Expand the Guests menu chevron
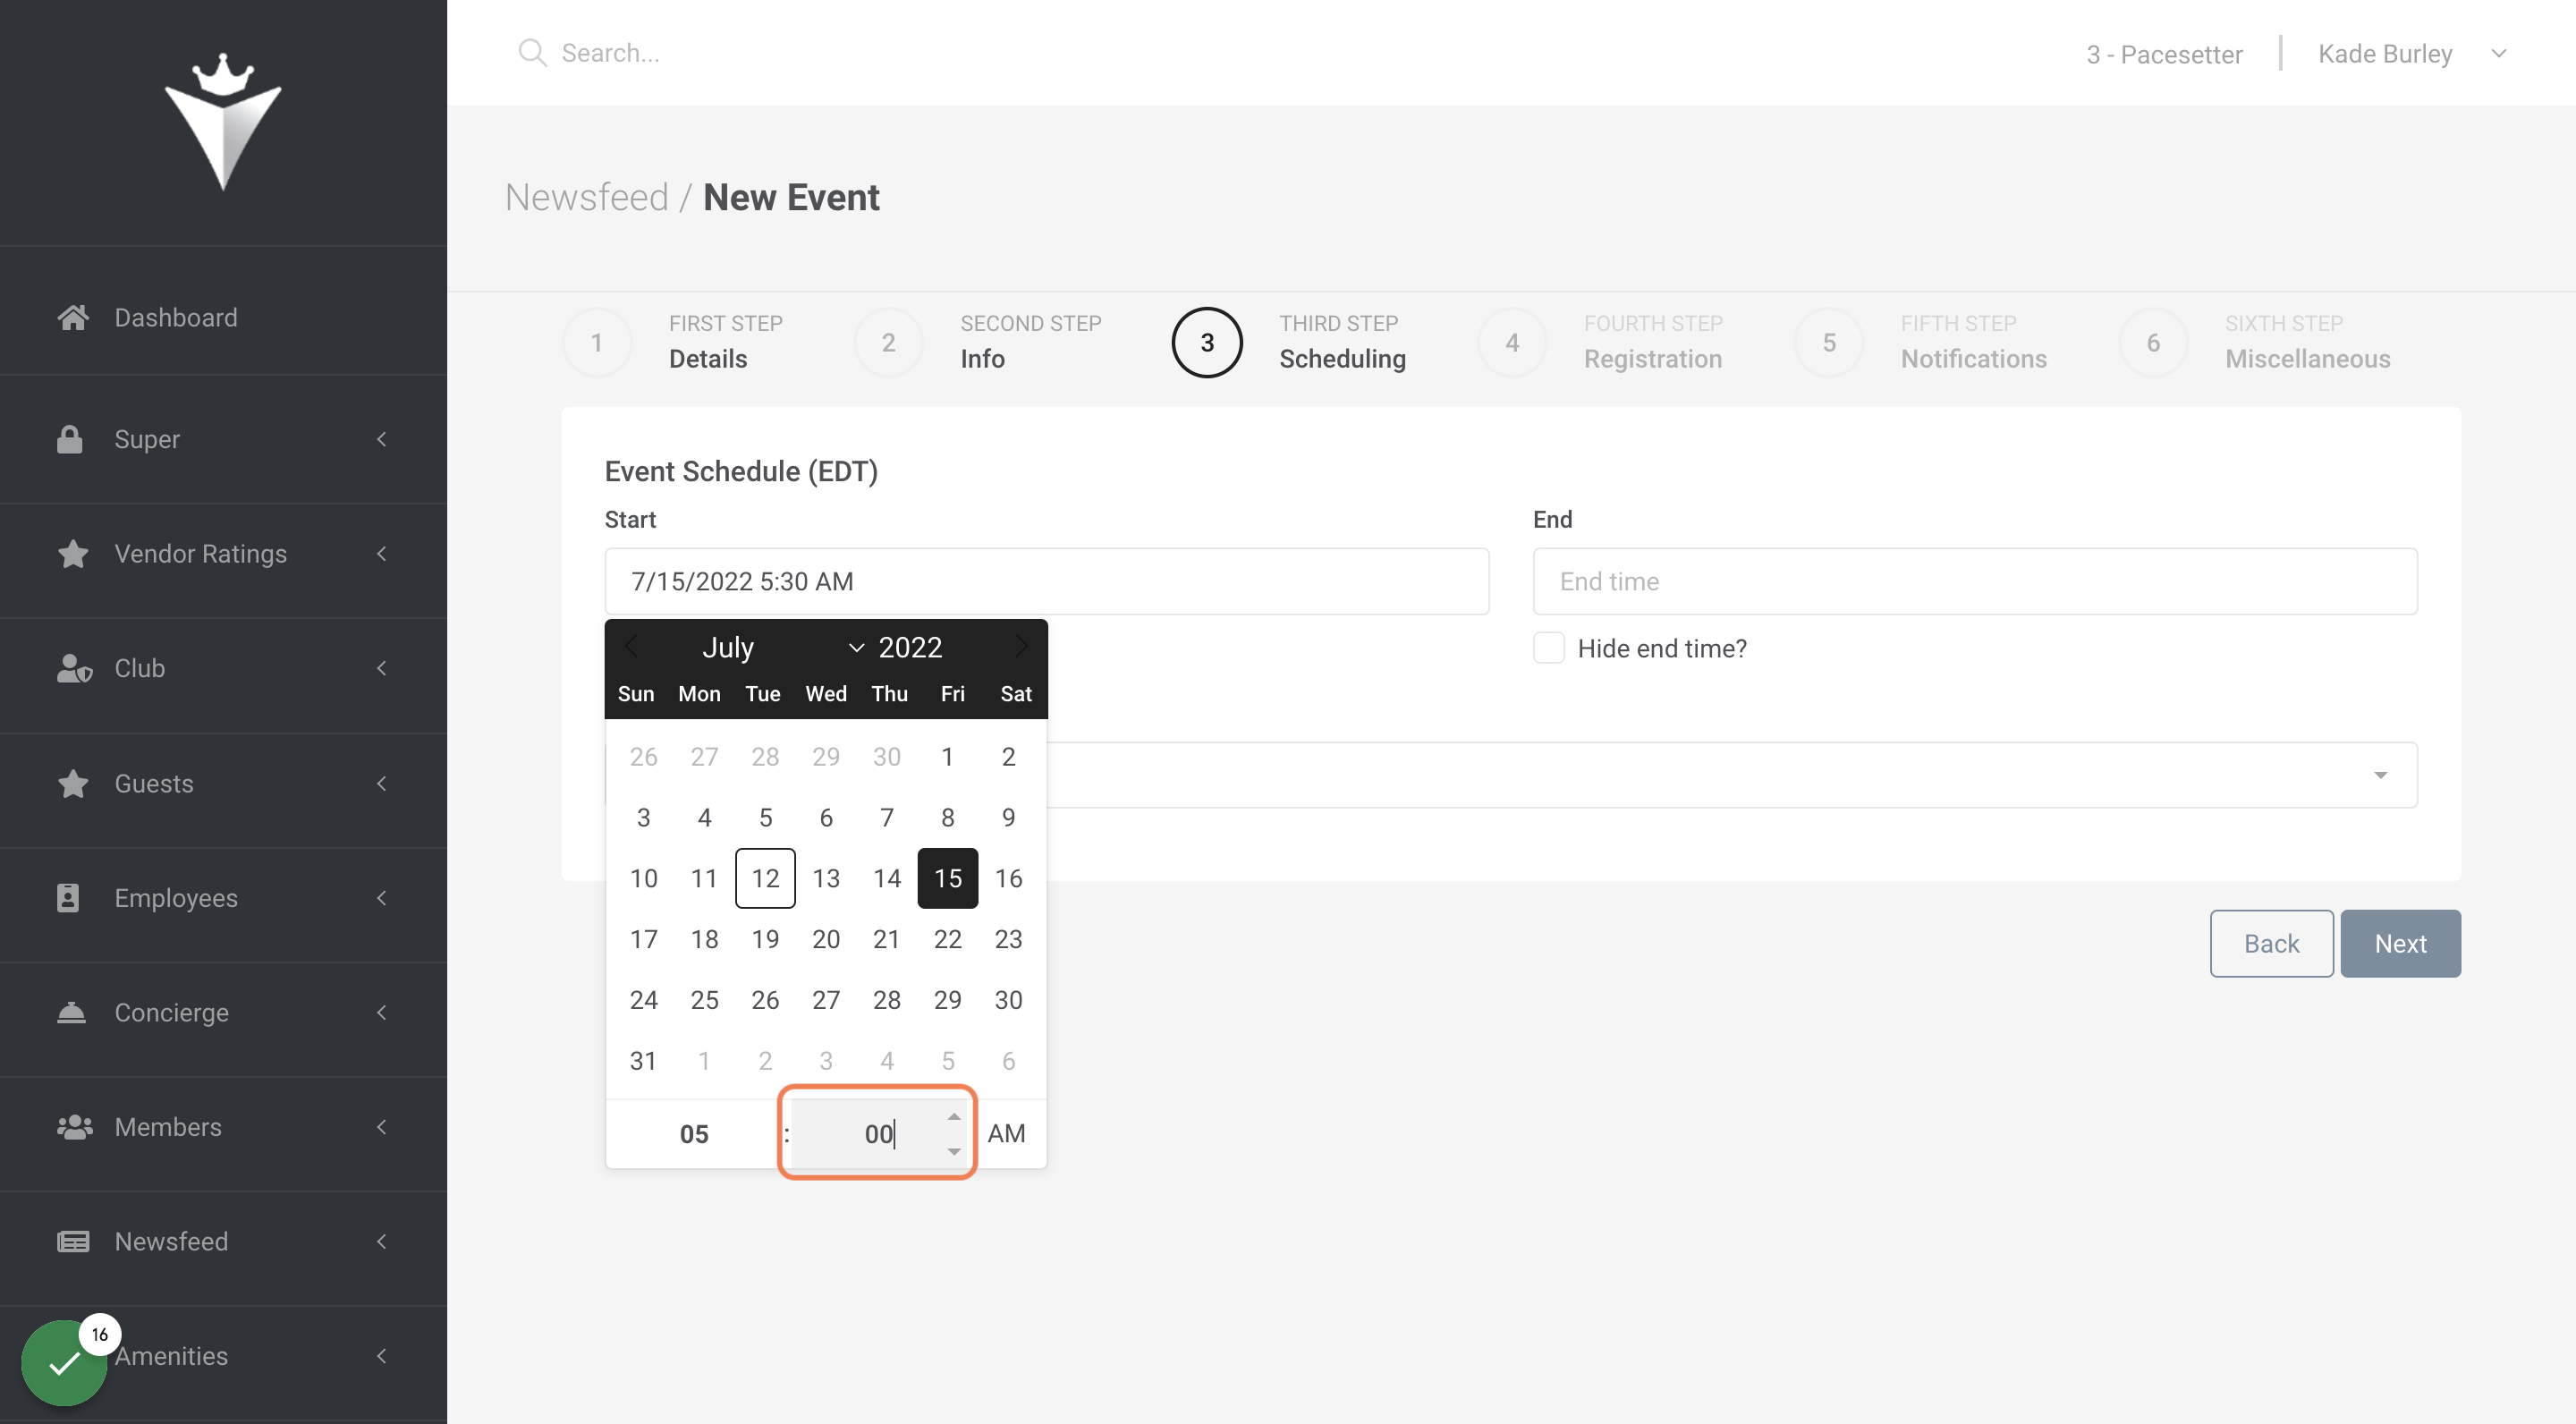2576x1424 pixels. coord(382,783)
